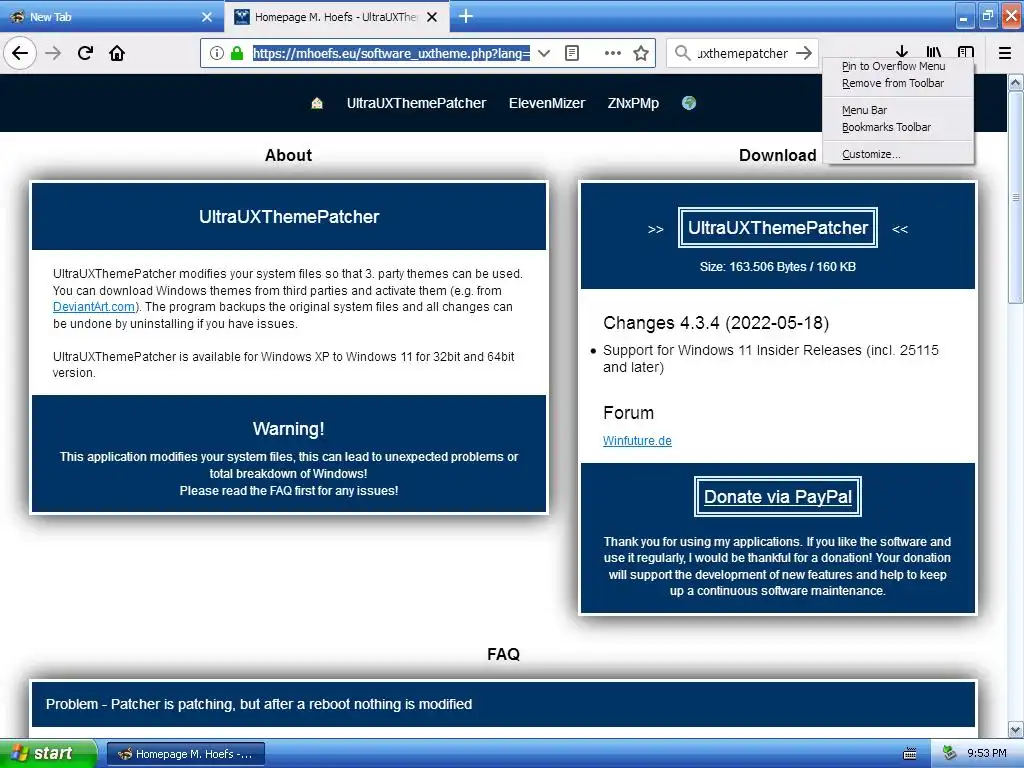Image resolution: width=1024 pixels, height=768 pixels.
Task: Open ZNxPMp nav link
Action: point(633,103)
